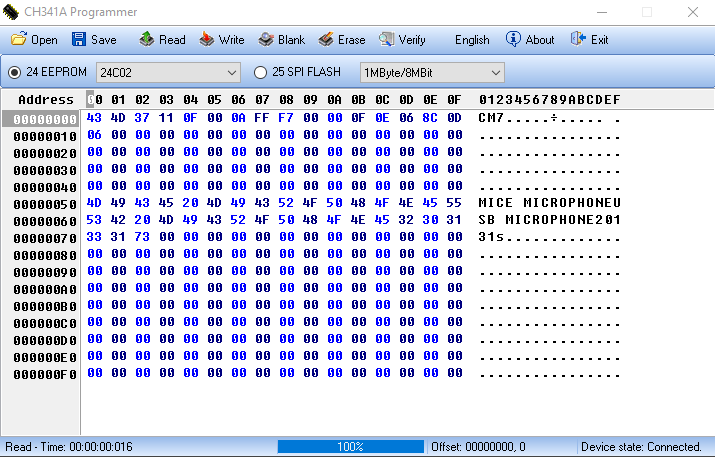Select address row 000000F0
The width and height of the screenshot is (715, 457).
click(41, 374)
